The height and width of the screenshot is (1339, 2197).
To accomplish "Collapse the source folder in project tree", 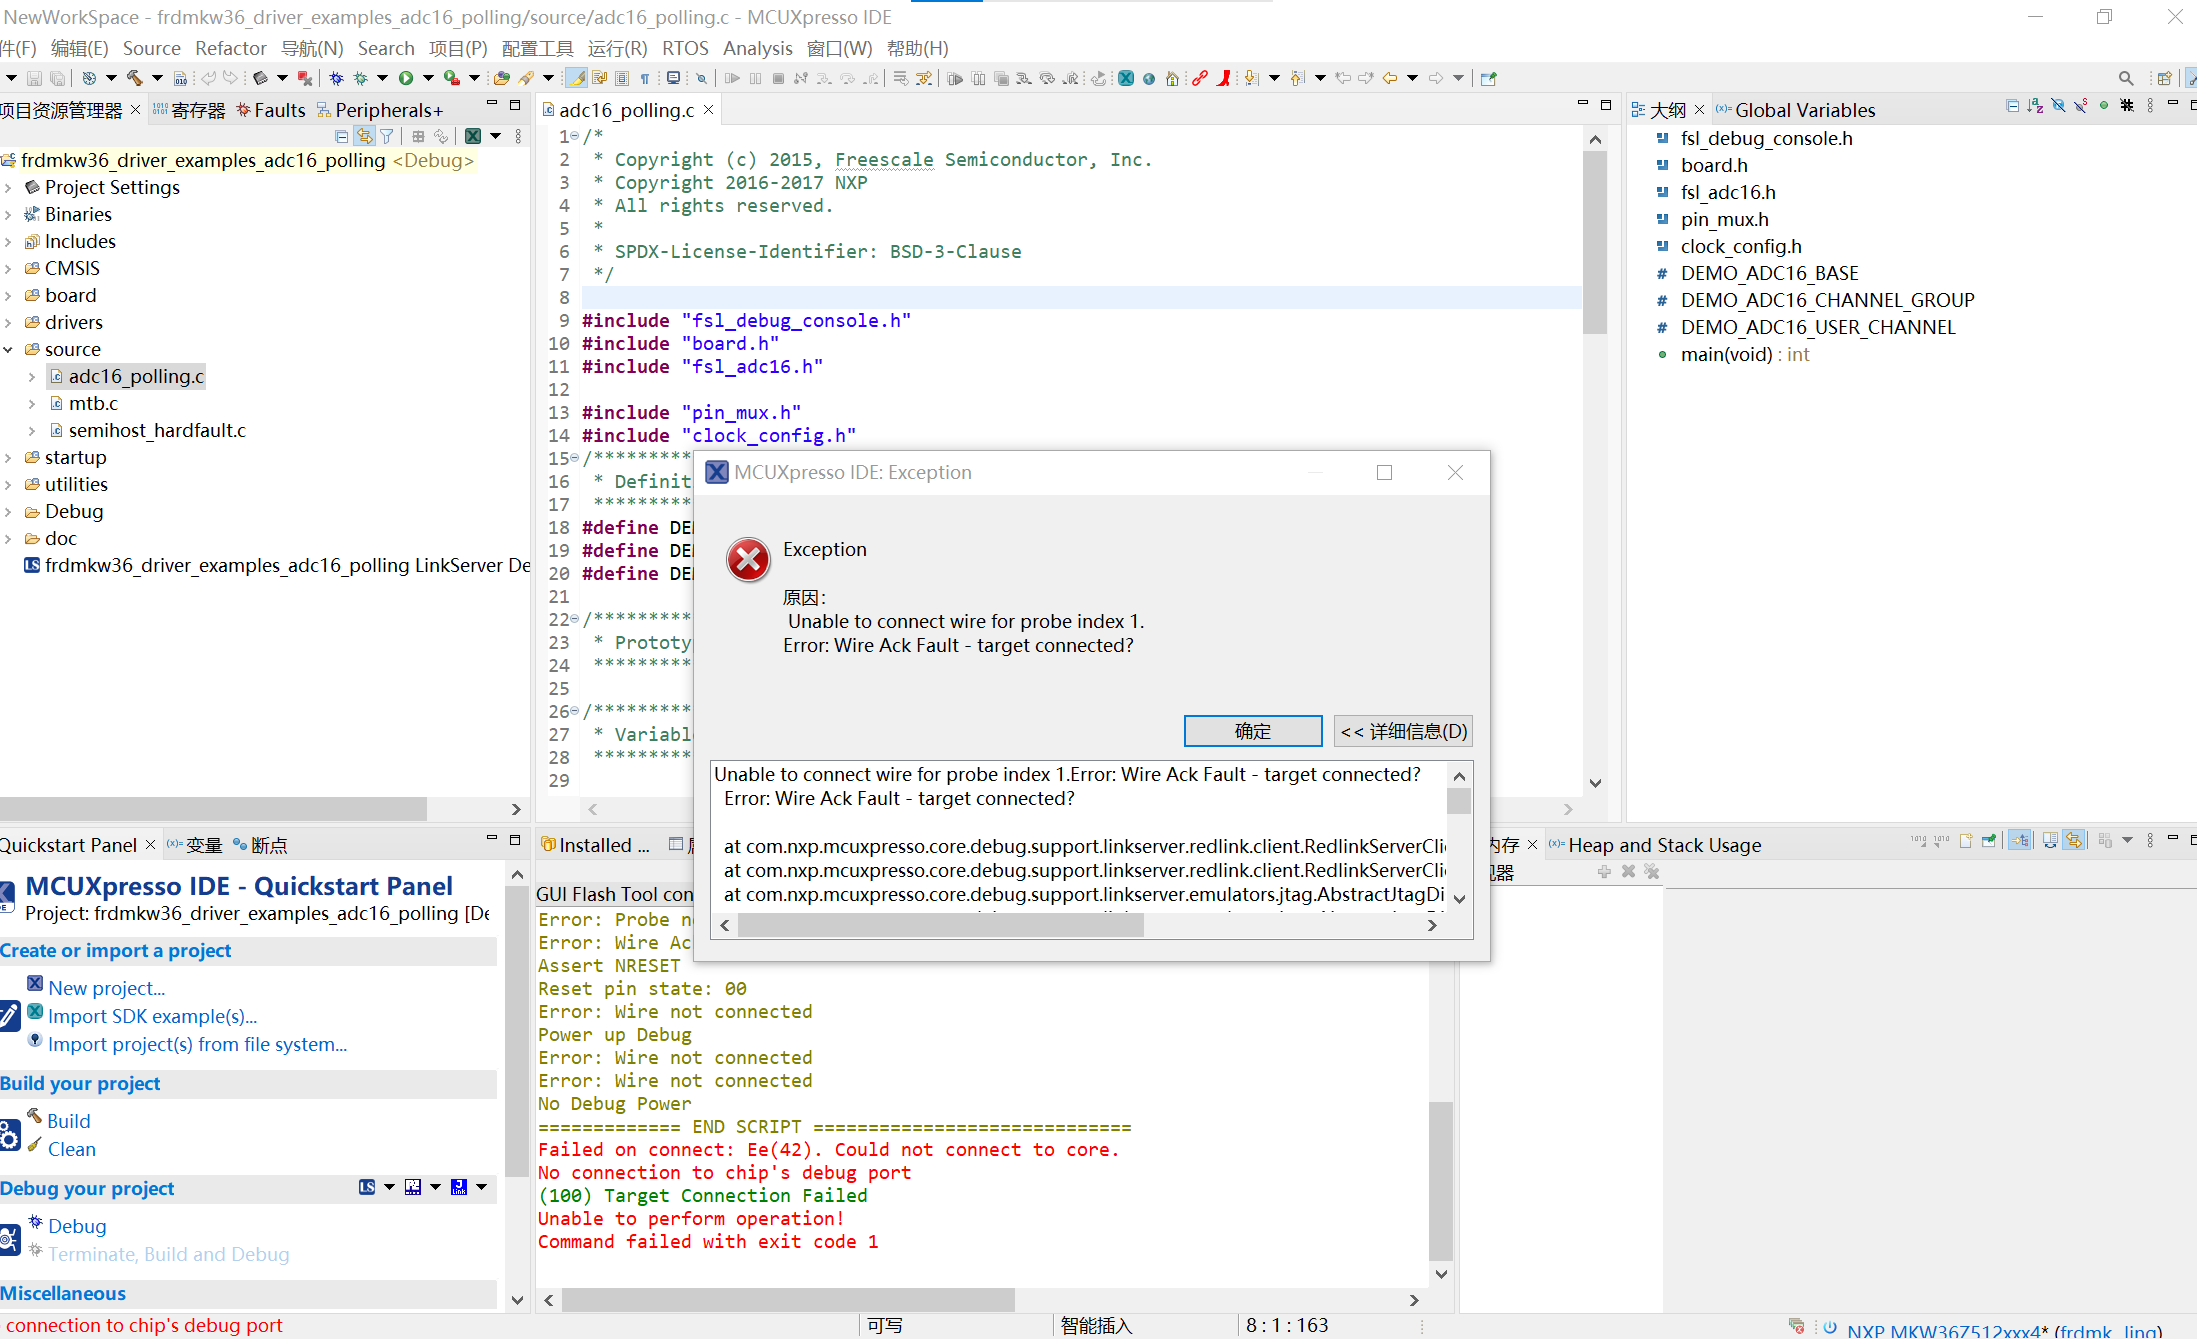I will pyautogui.click(x=9, y=350).
